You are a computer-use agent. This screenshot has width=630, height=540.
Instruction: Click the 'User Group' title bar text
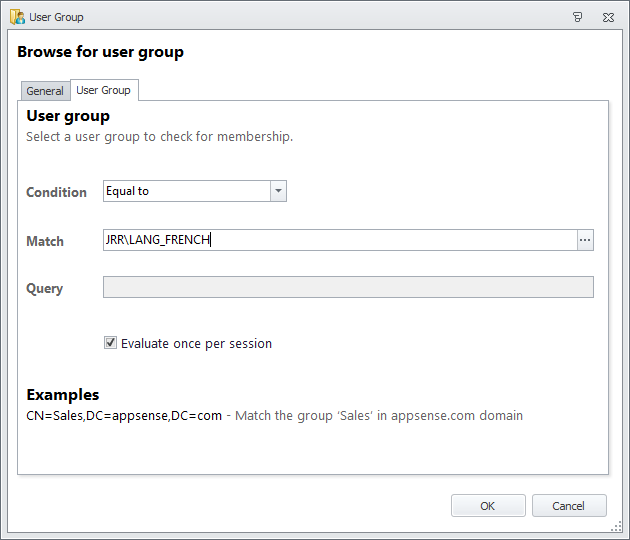point(57,17)
